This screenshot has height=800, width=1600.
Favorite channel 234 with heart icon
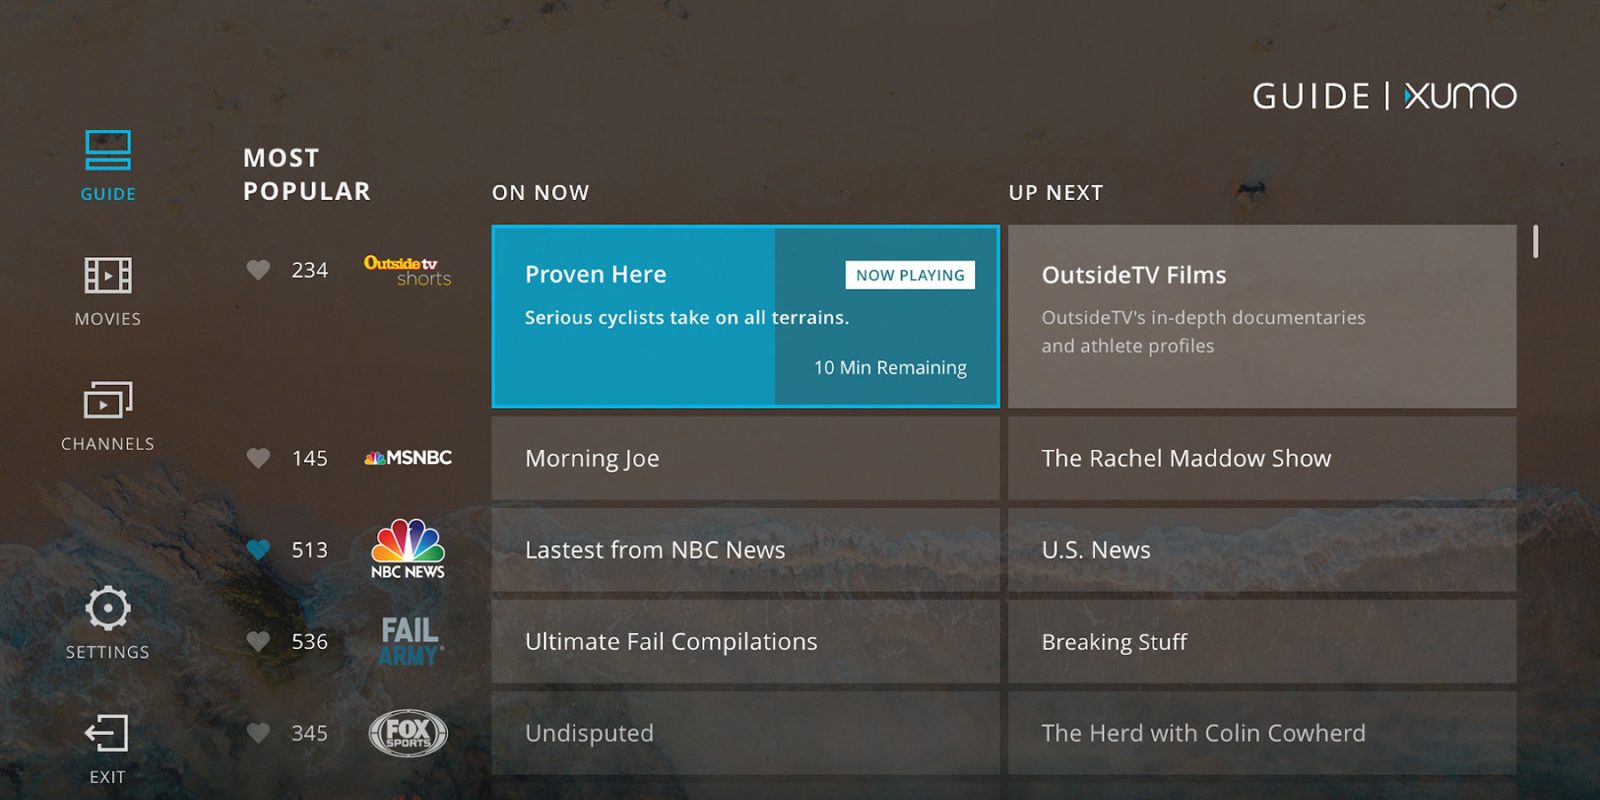coord(258,270)
